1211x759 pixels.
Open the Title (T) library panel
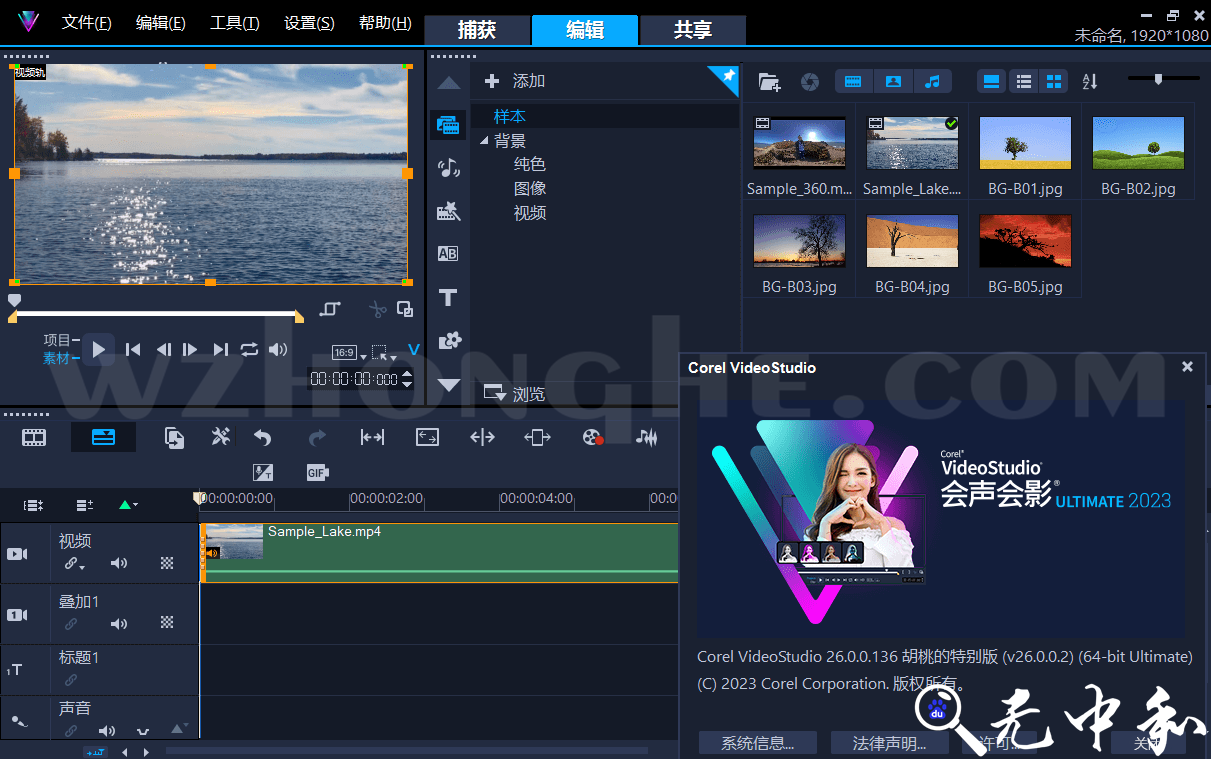449,298
